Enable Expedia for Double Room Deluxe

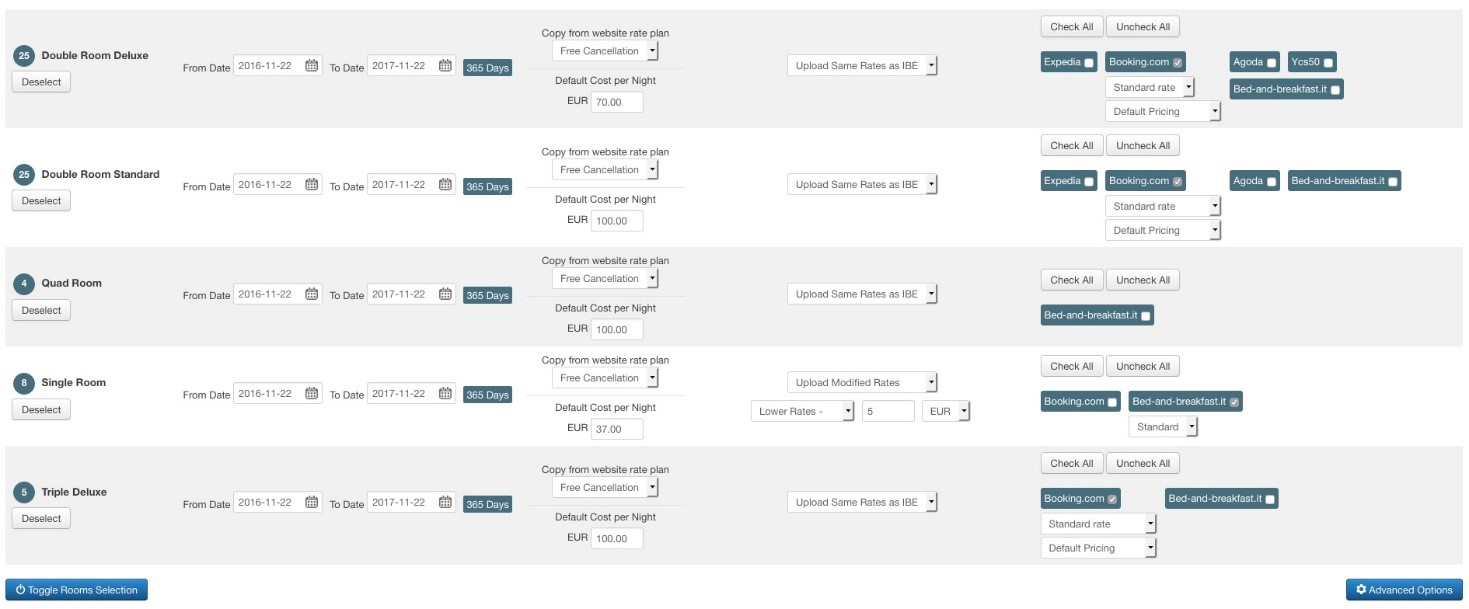point(1088,62)
